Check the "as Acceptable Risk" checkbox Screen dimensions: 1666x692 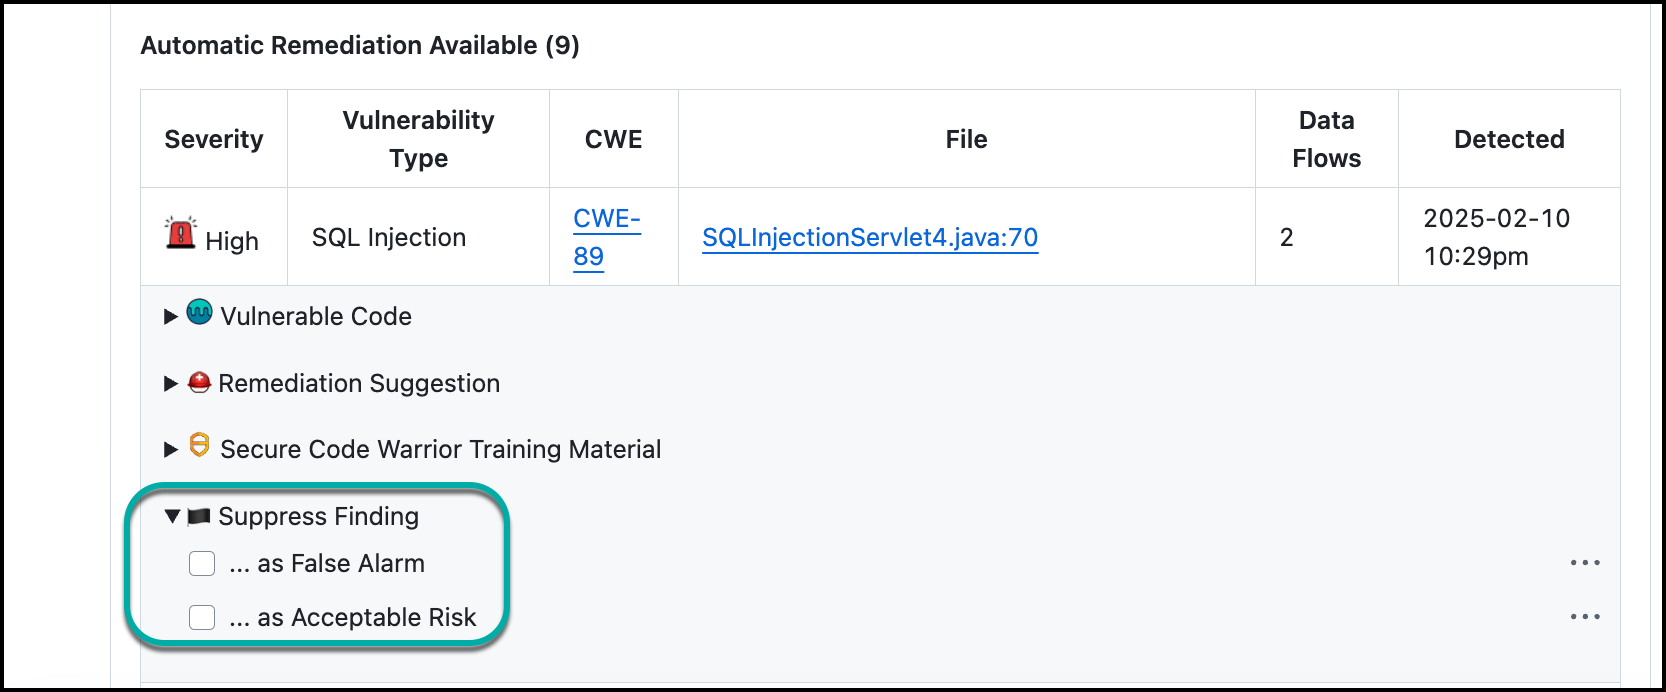[202, 618]
